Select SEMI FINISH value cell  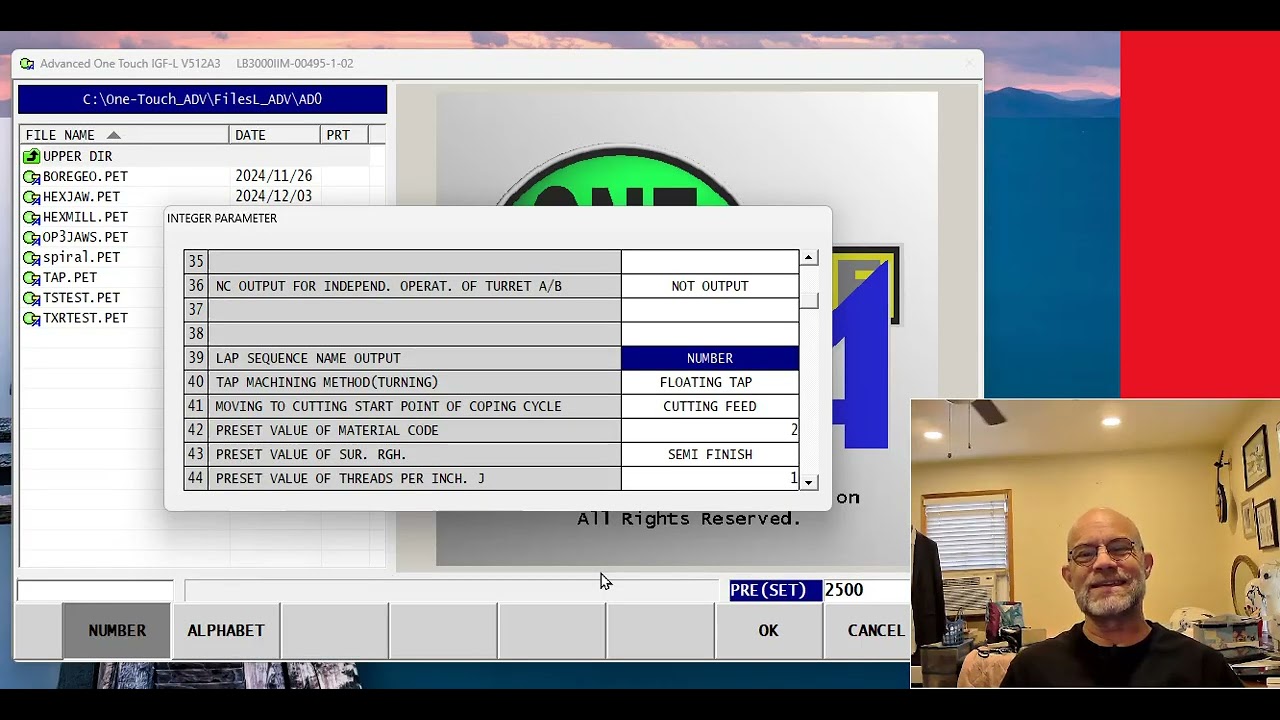click(x=710, y=454)
